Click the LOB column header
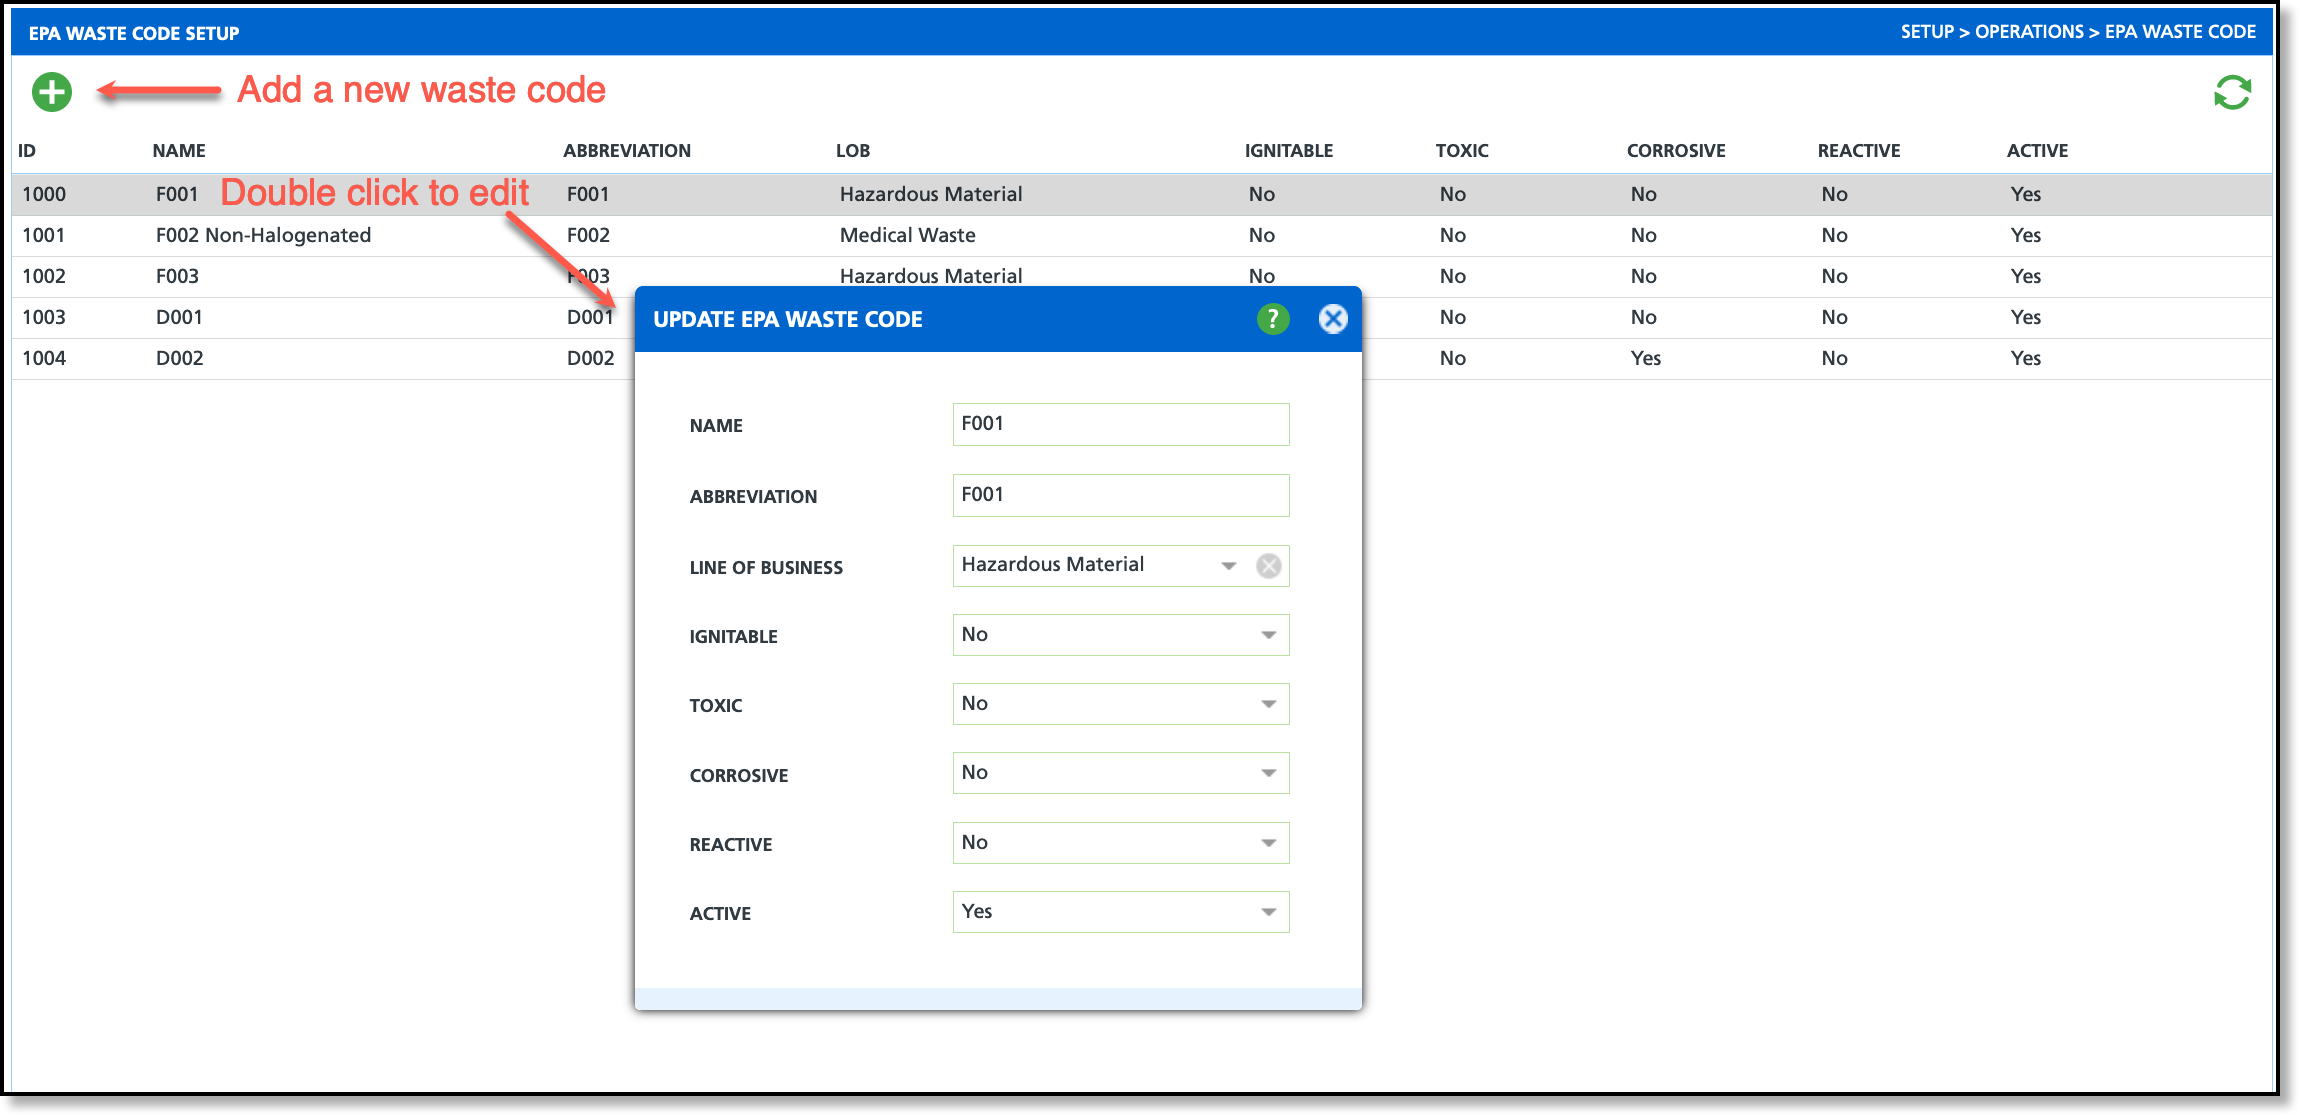The height and width of the screenshot is (1116, 2300). click(853, 151)
